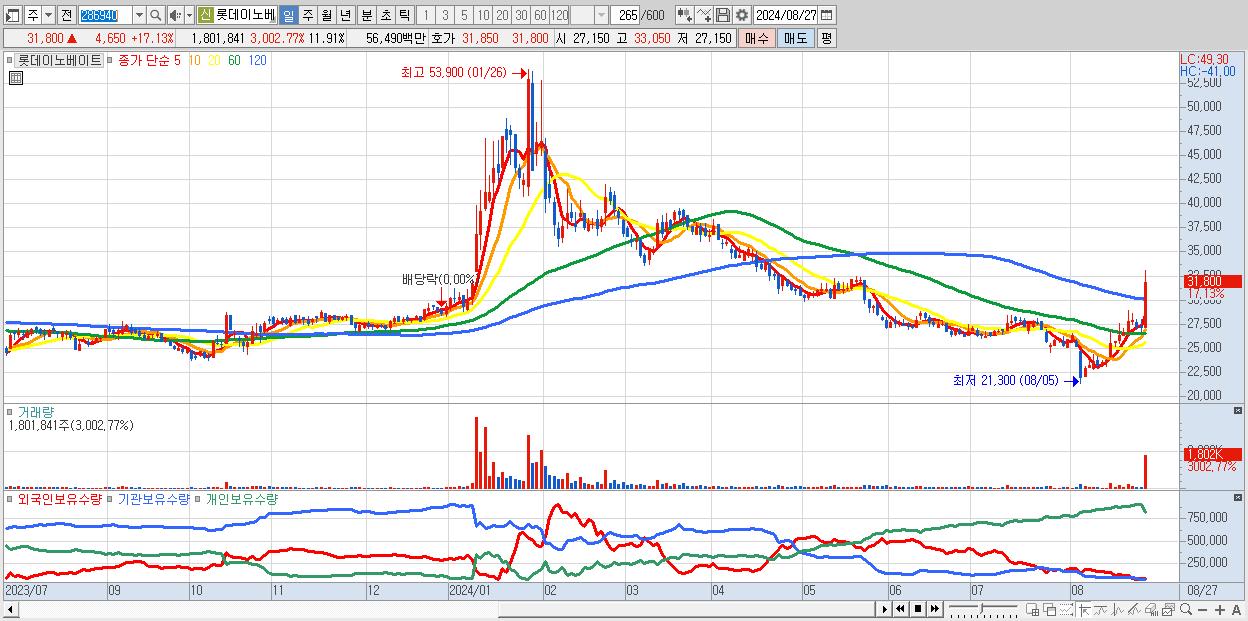
Task: Open stock search magnifier icon
Action: (156, 15)
